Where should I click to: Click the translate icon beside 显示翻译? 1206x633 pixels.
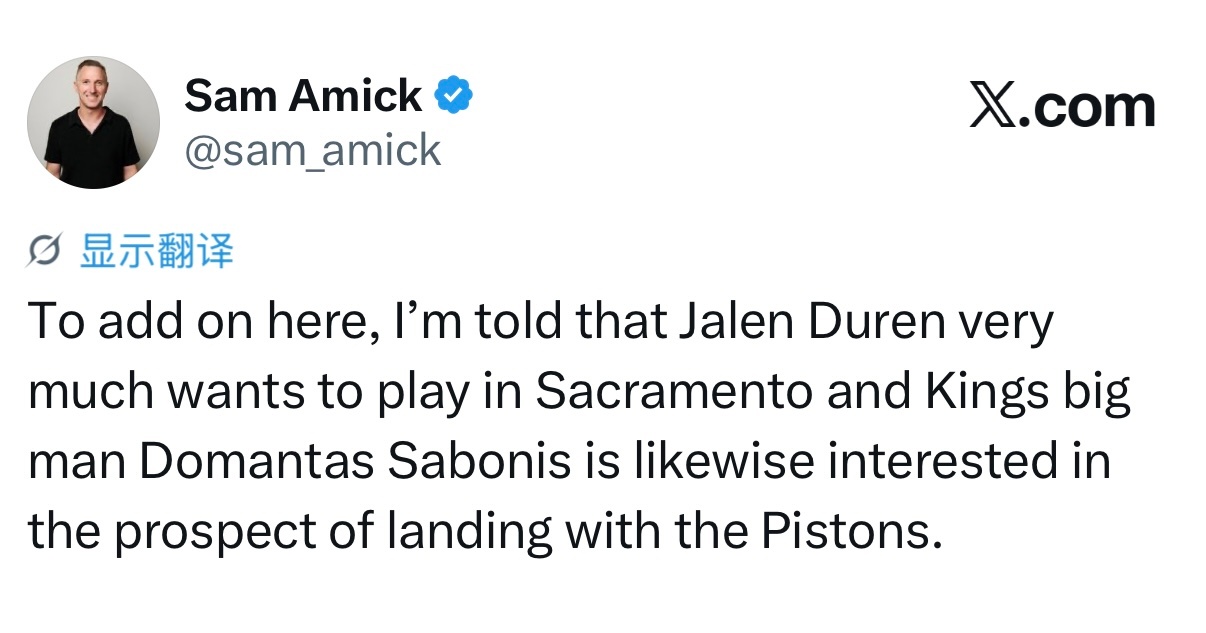[46, 253]
